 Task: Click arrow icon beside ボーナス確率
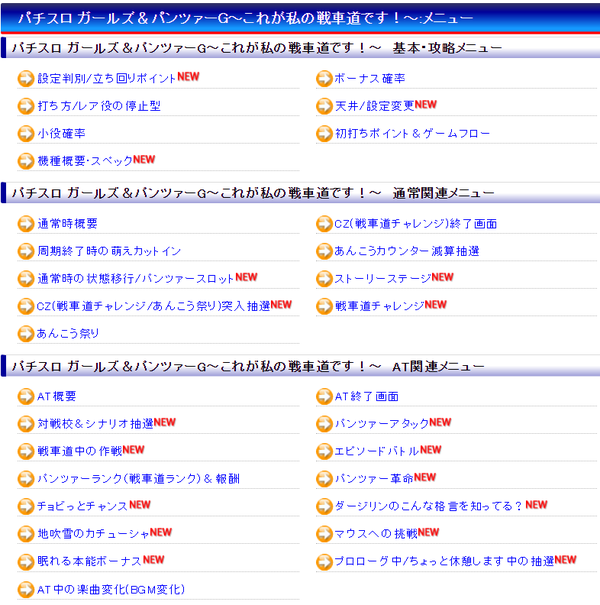(x=324, y=79)
